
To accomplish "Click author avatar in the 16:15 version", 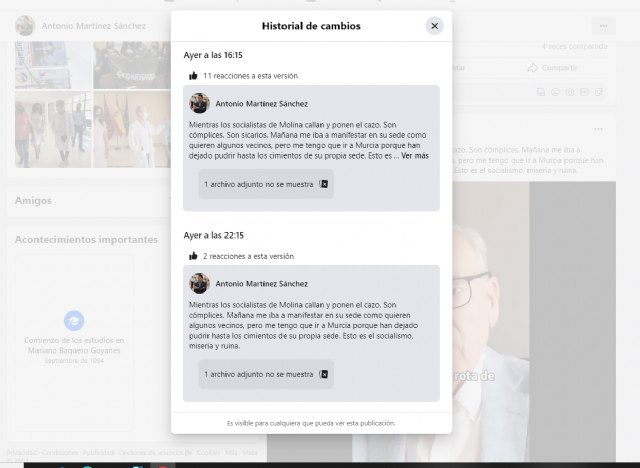I will pos(199,102).
